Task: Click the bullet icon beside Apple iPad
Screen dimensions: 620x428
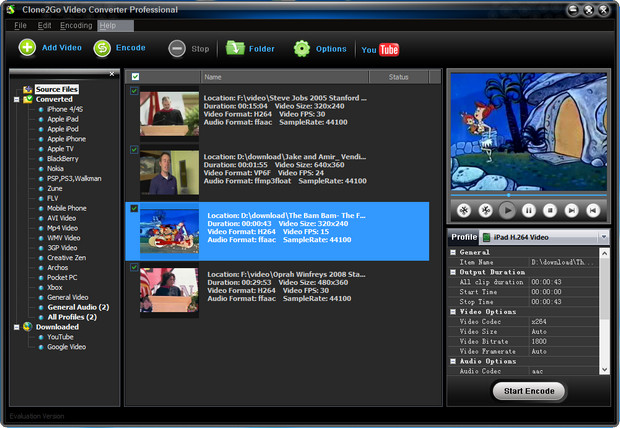Action: tap(41, 119)
